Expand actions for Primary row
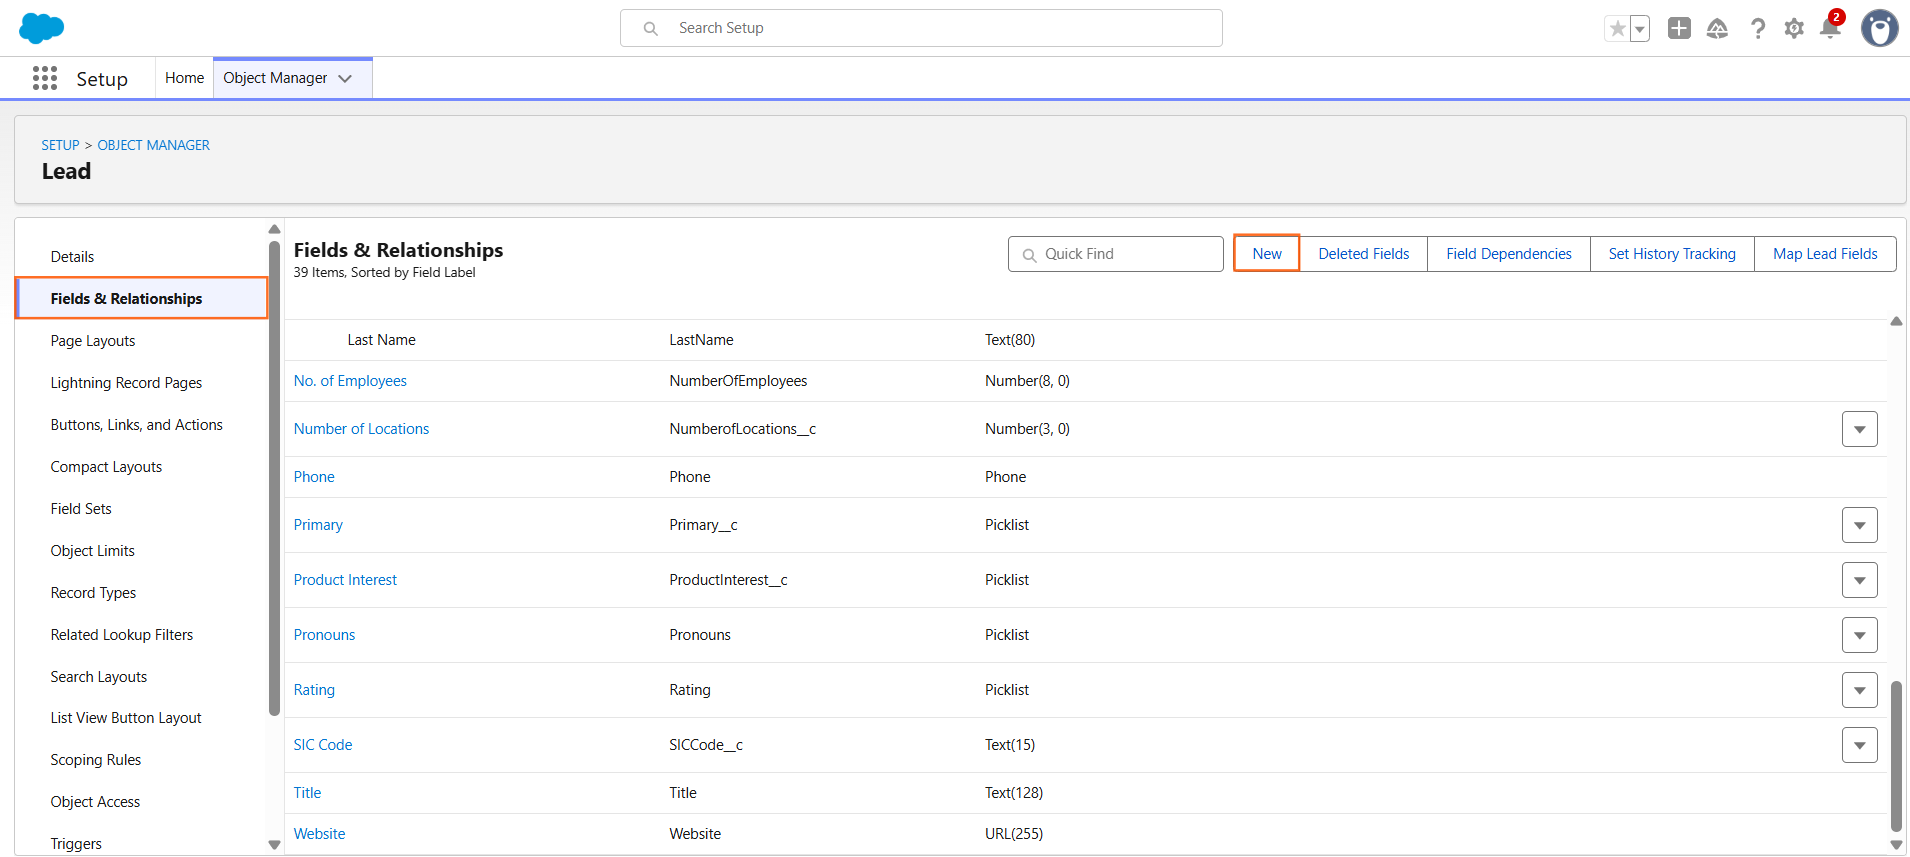Viewport: 1910px width, 857px height. tap(1859, 525)
